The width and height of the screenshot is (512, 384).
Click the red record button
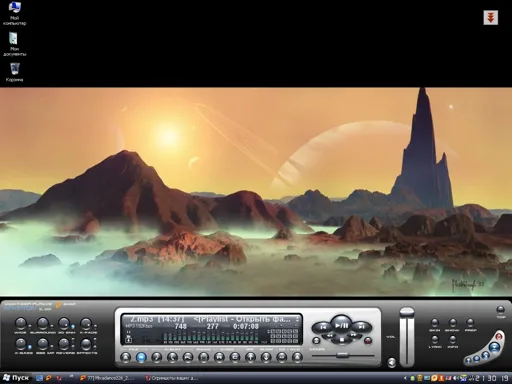[367, 341]
